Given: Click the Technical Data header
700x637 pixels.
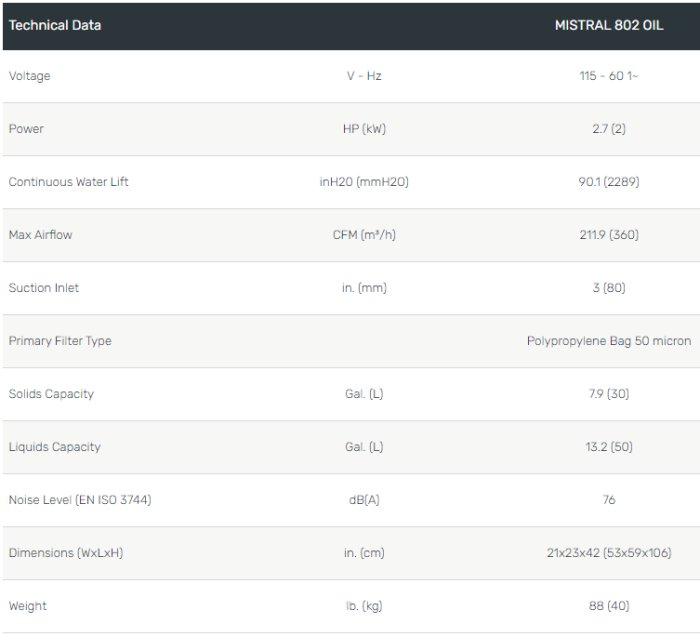Looking at the screenshot, I should pyautogui.click(x=55, y=25).
